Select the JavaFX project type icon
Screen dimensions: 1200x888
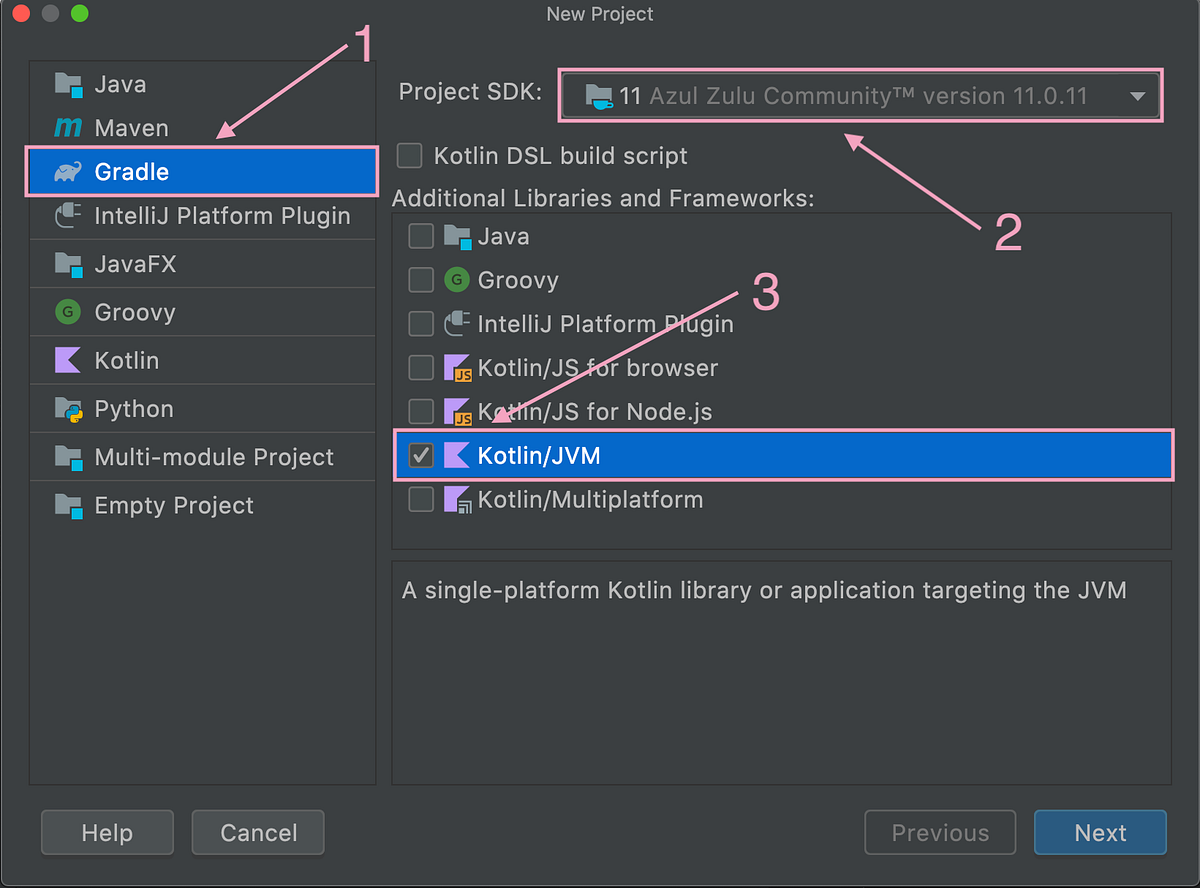tap(67, 264)
